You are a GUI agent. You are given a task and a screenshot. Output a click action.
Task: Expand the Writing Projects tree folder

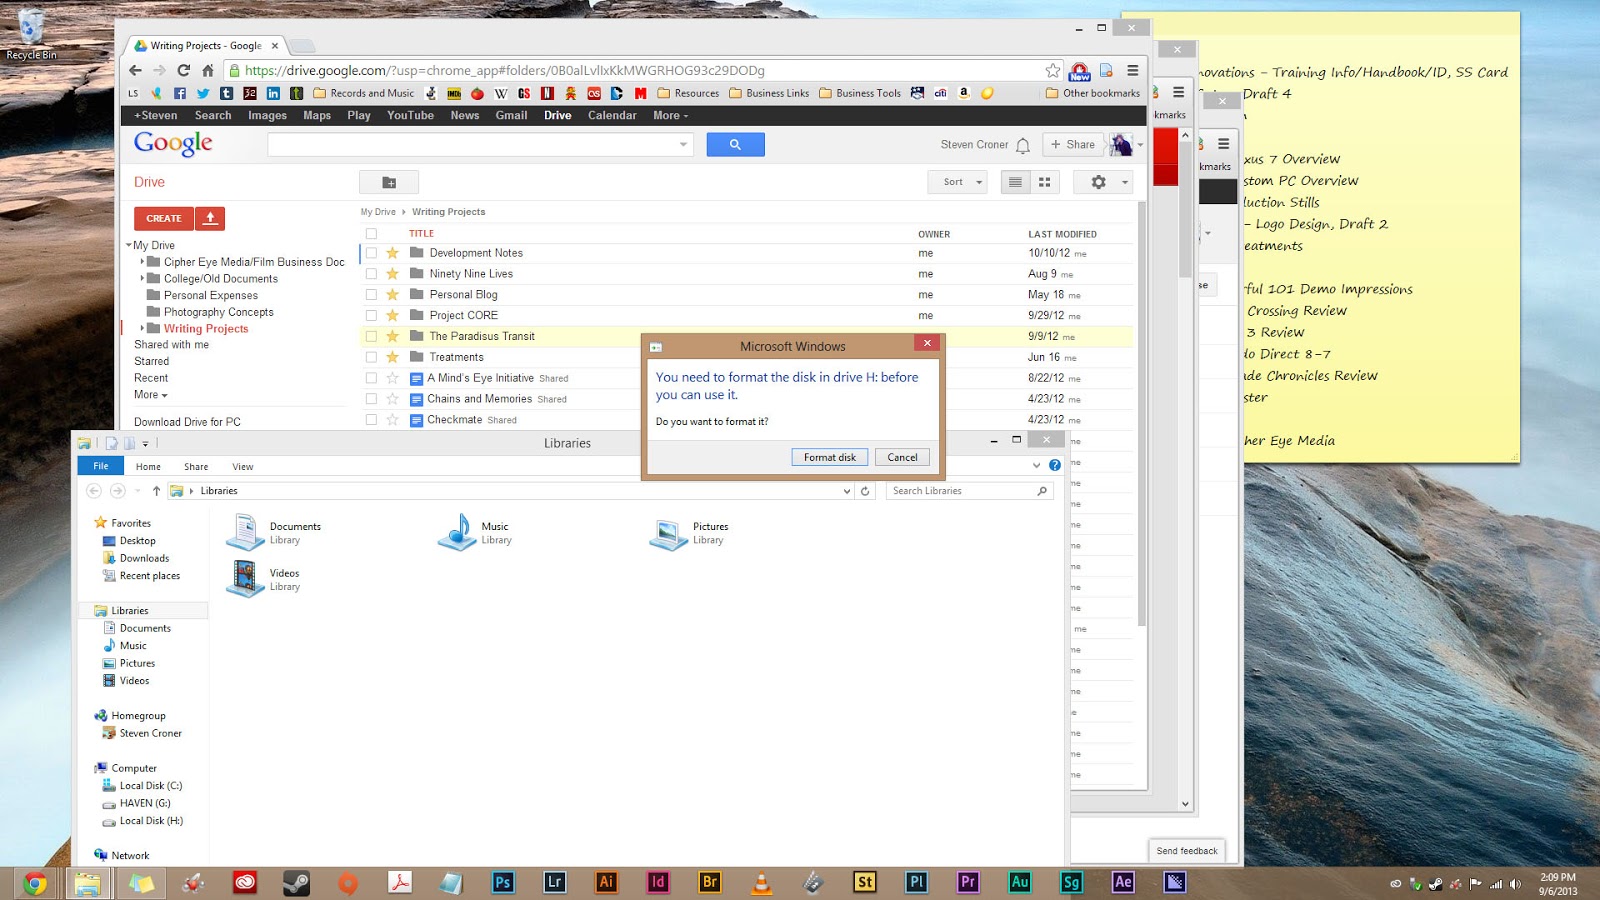(x=142, y=328)
